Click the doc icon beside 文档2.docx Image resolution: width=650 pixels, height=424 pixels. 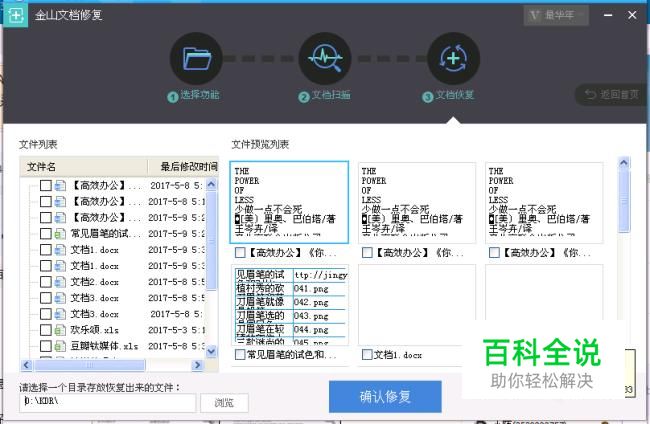[x=60, y=282]
